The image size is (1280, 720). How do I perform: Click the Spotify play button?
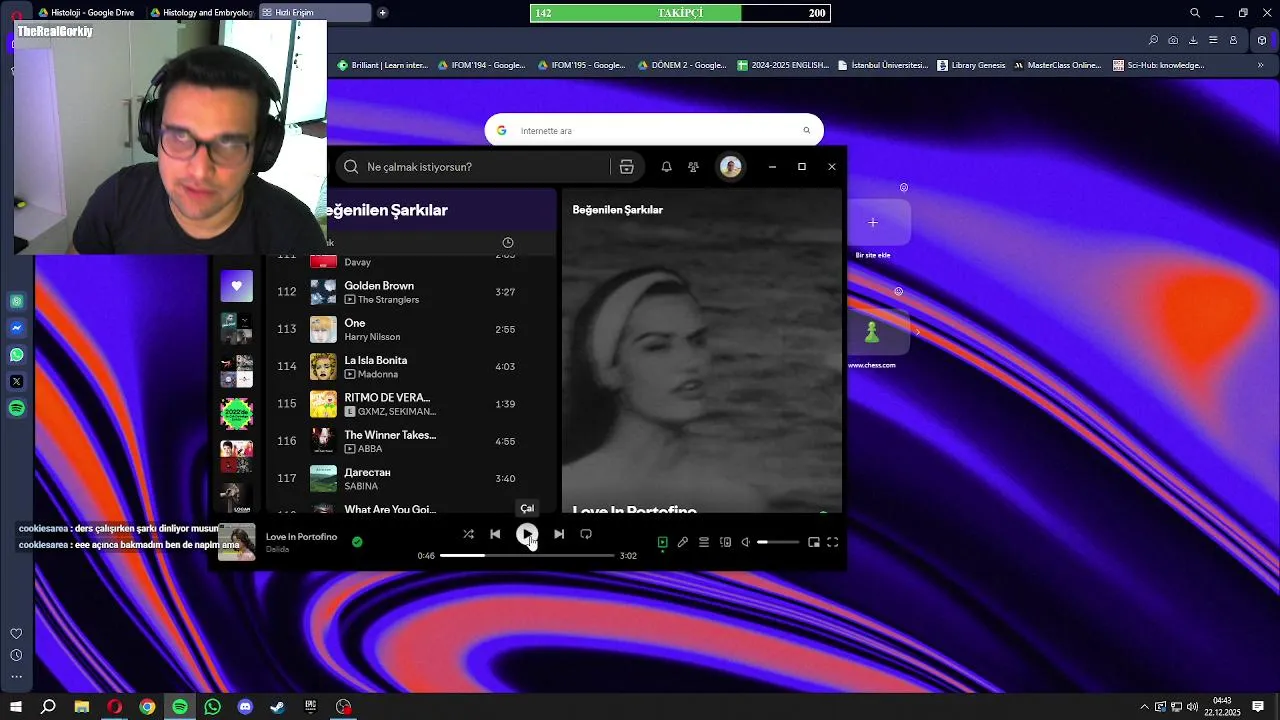coord(527,534)
